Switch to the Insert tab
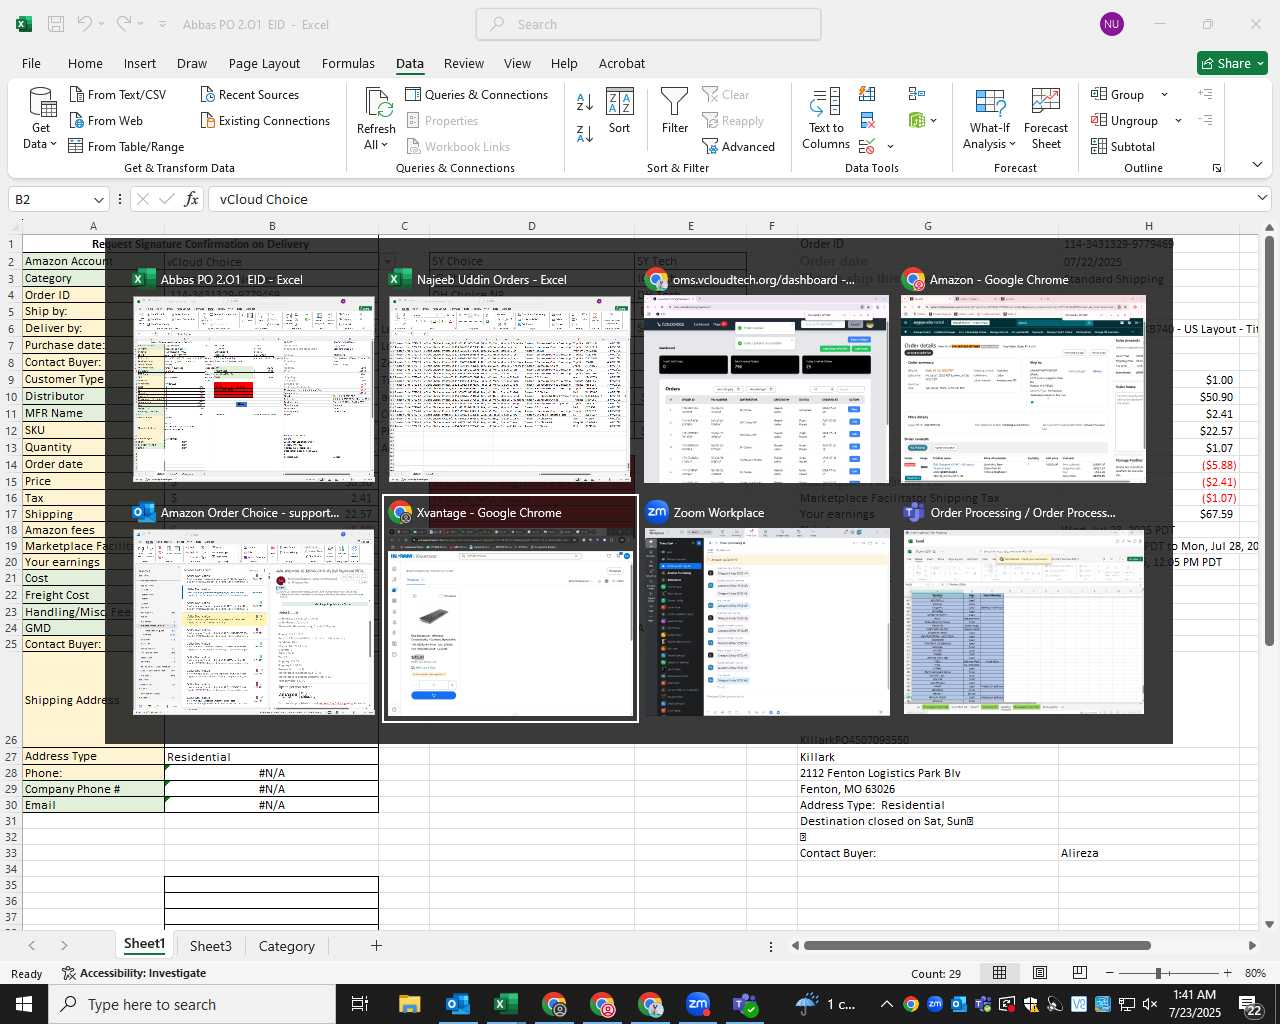Viewport: 1280px width, 1024px height. click(x=140, y=63)
